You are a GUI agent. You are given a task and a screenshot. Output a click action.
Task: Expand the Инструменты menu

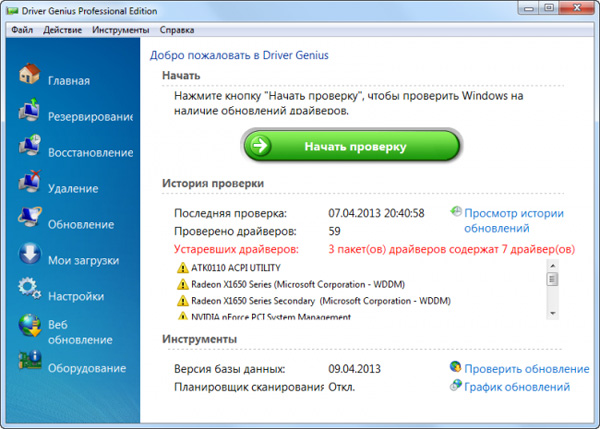(120, 30)
